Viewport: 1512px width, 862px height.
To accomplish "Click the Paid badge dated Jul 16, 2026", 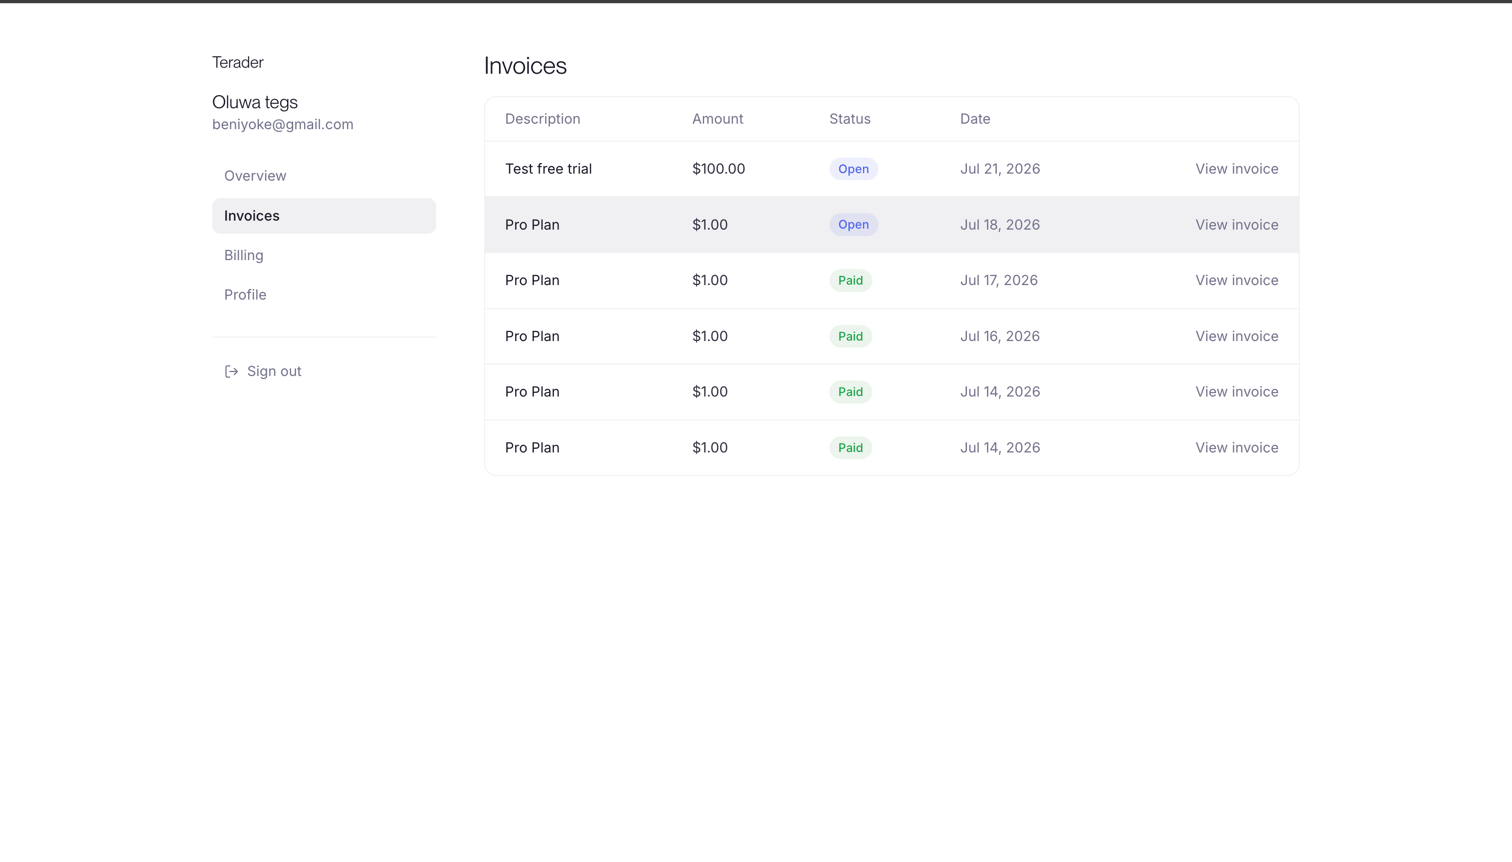I will [850, 337].
